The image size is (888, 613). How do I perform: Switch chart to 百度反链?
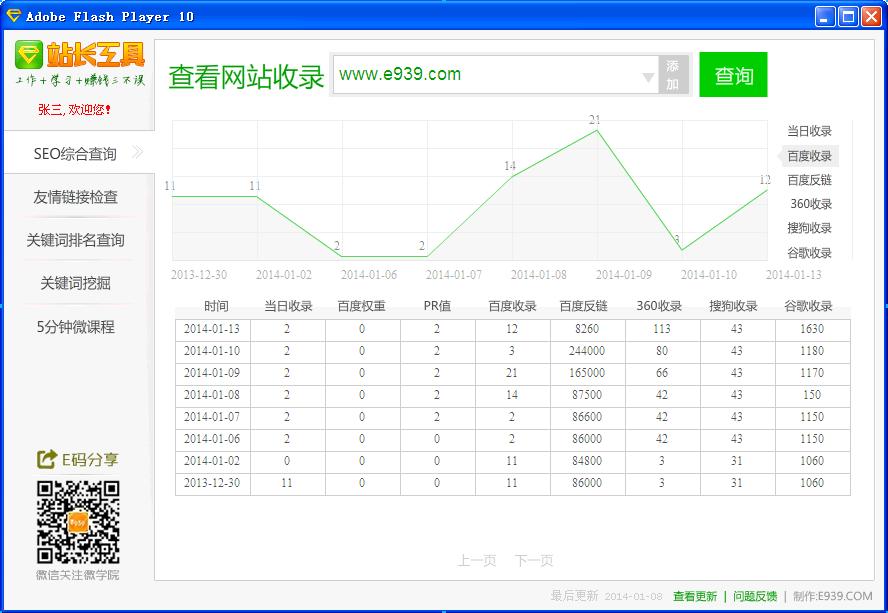(808, 180)
